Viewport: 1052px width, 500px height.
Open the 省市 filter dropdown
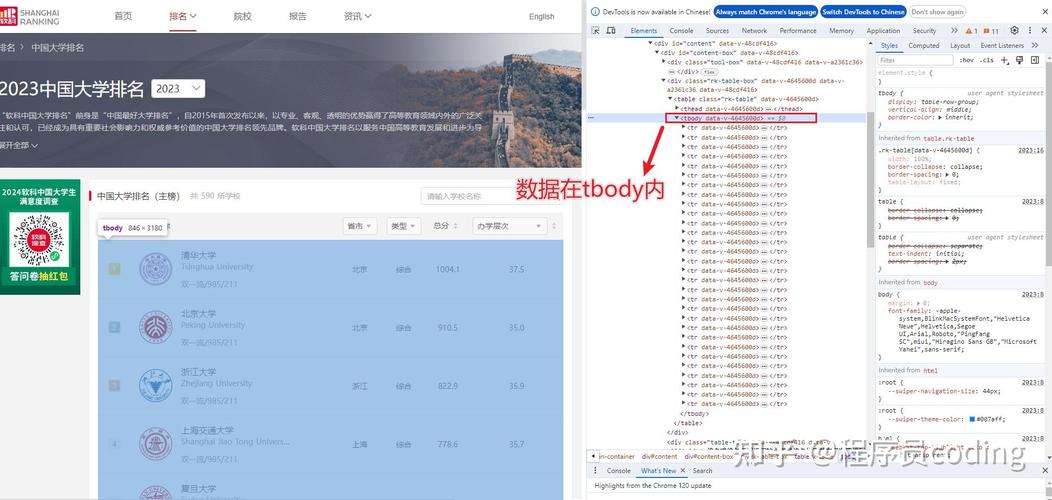(360, 226)
